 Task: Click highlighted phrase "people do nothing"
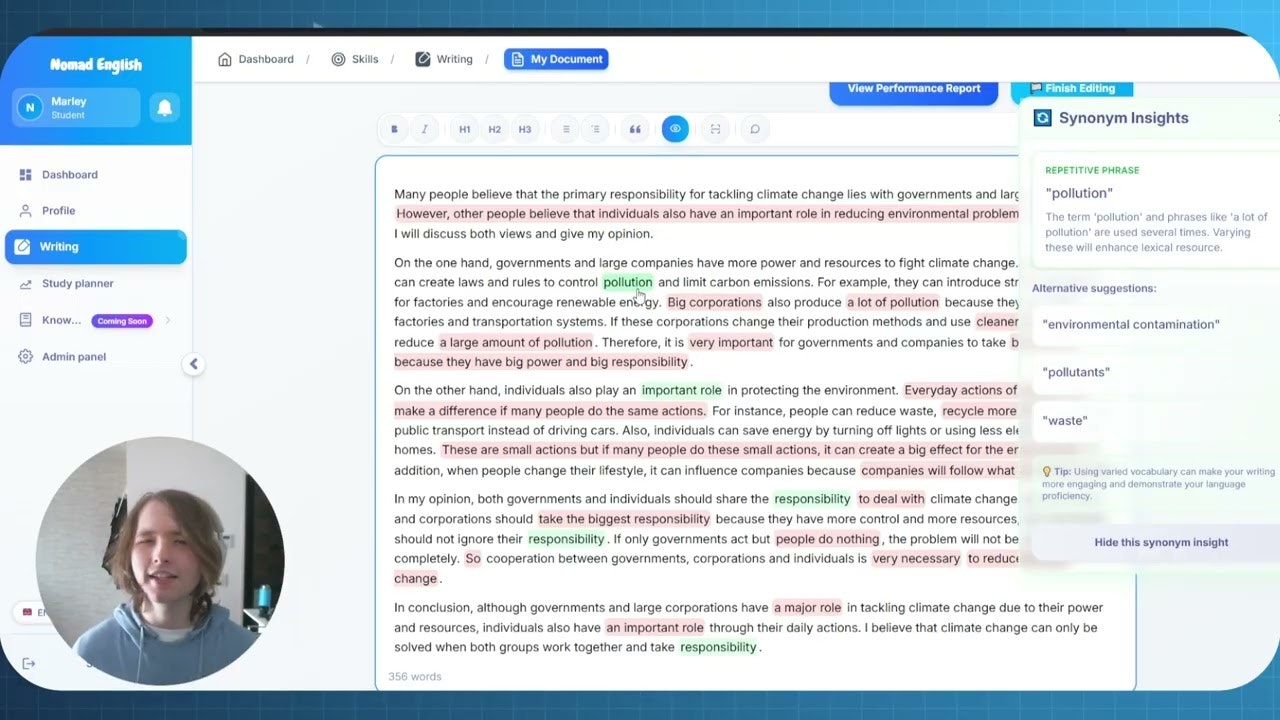click(827, 539)
